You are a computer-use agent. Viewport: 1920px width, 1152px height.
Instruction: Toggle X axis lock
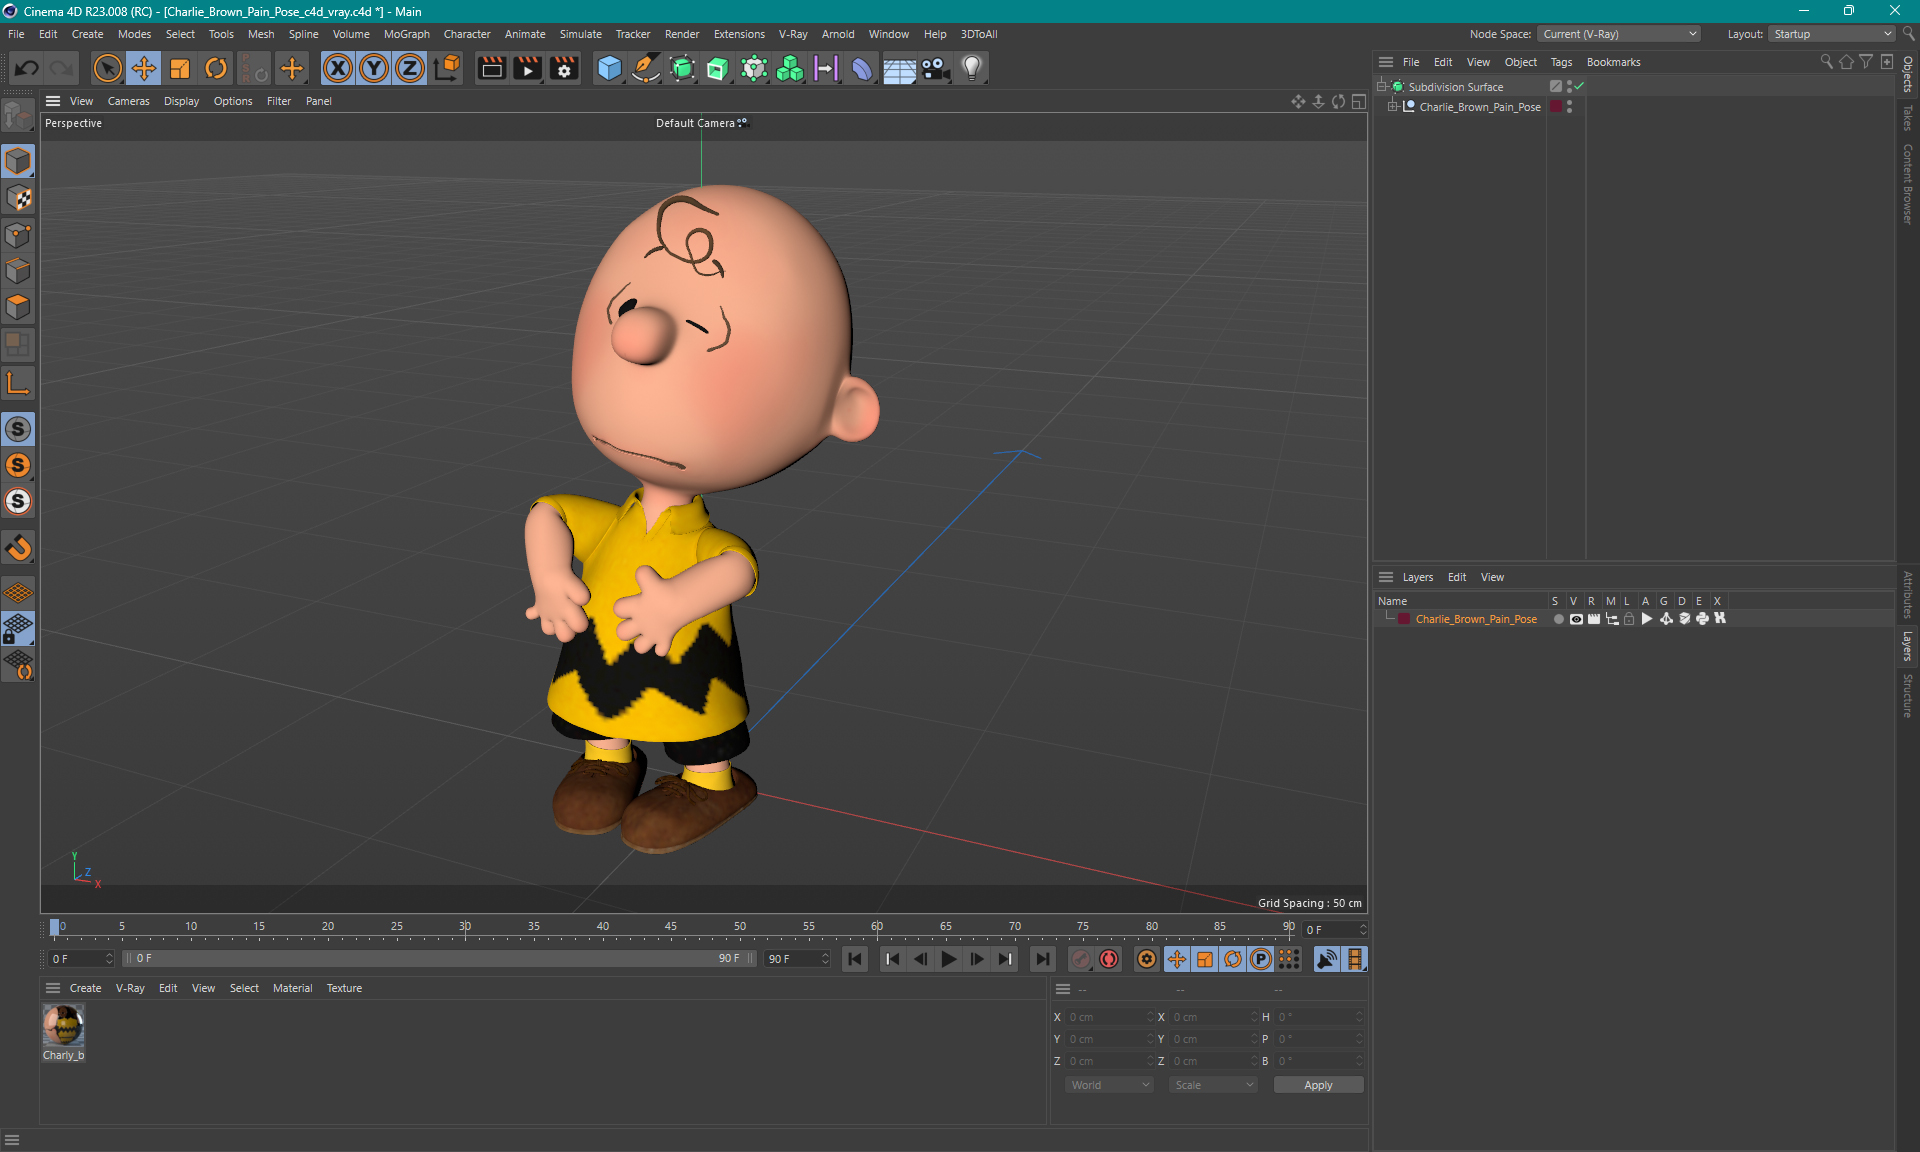pos(338,68)
